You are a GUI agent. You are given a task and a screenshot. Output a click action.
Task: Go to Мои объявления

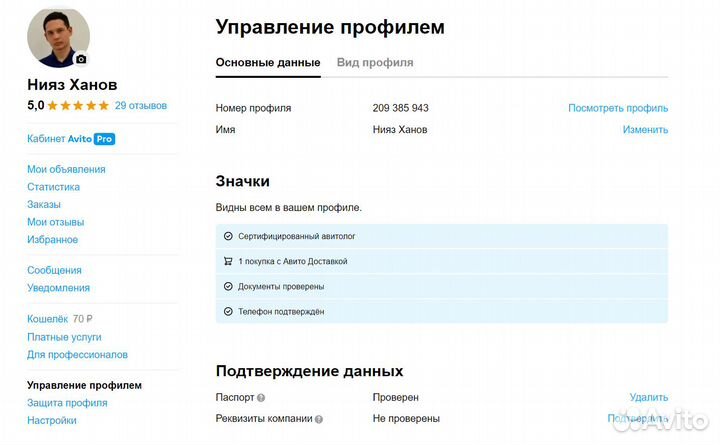66,169
